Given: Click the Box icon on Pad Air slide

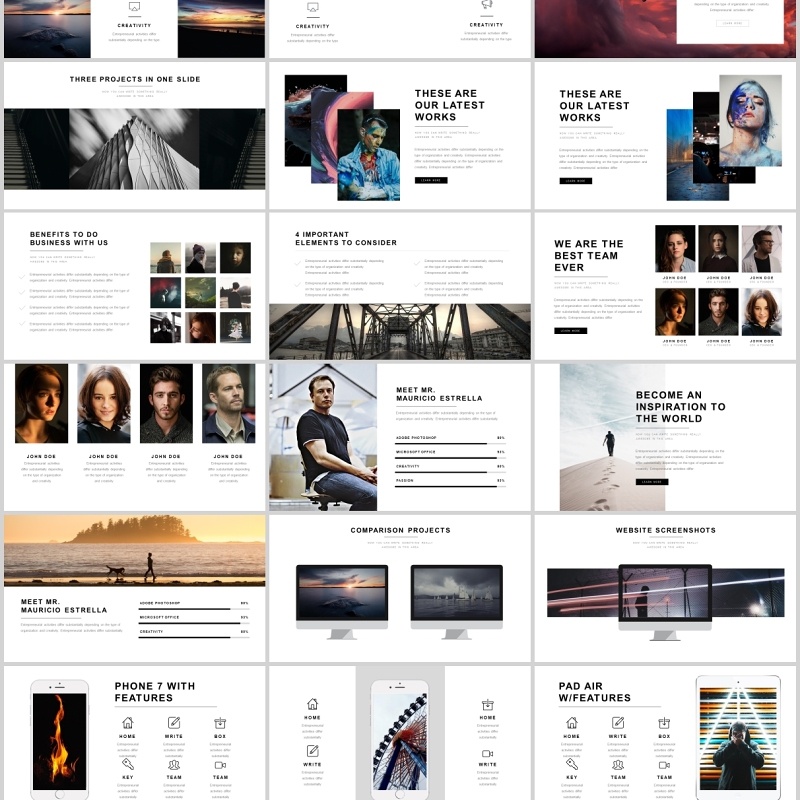Looking at the screenshot, I should (664, 722).
